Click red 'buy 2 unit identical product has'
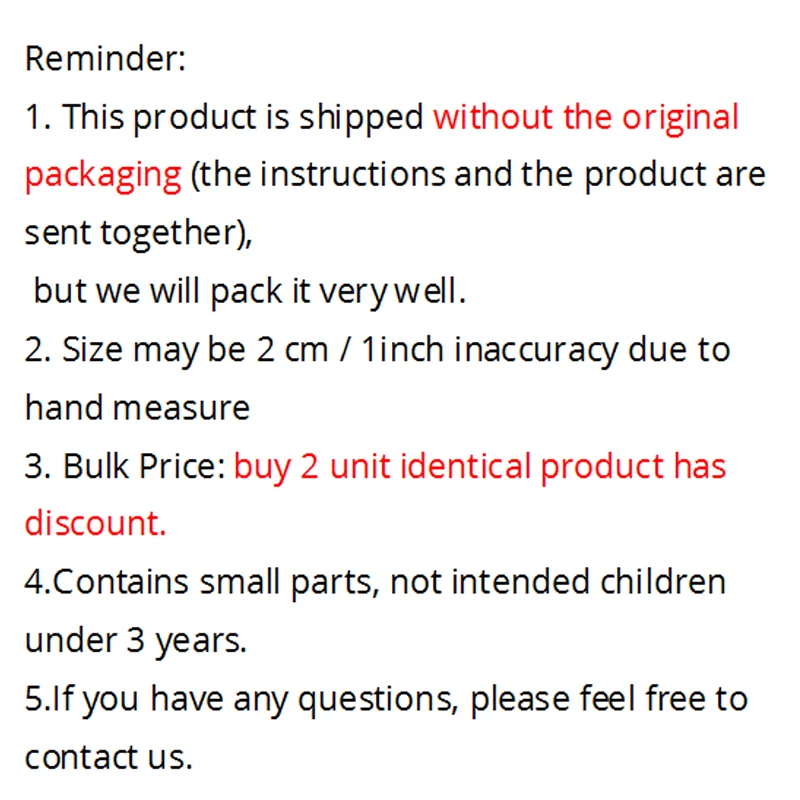The image size is (800, 800). [x=480, y=467]
